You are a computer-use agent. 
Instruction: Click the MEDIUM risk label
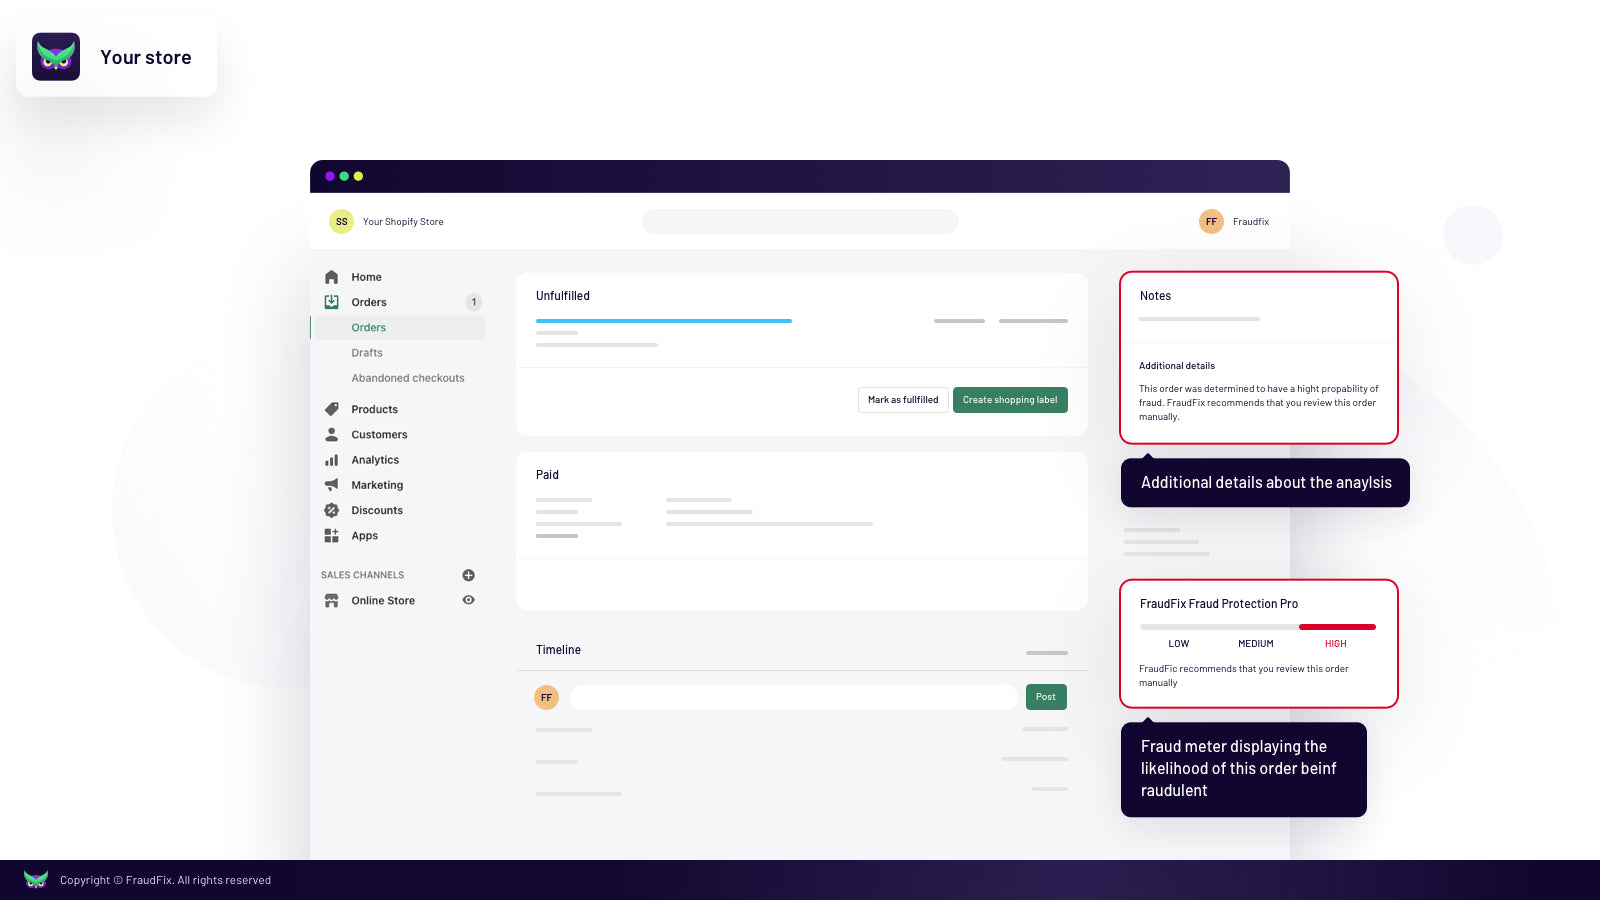[x=1256, y=644]
